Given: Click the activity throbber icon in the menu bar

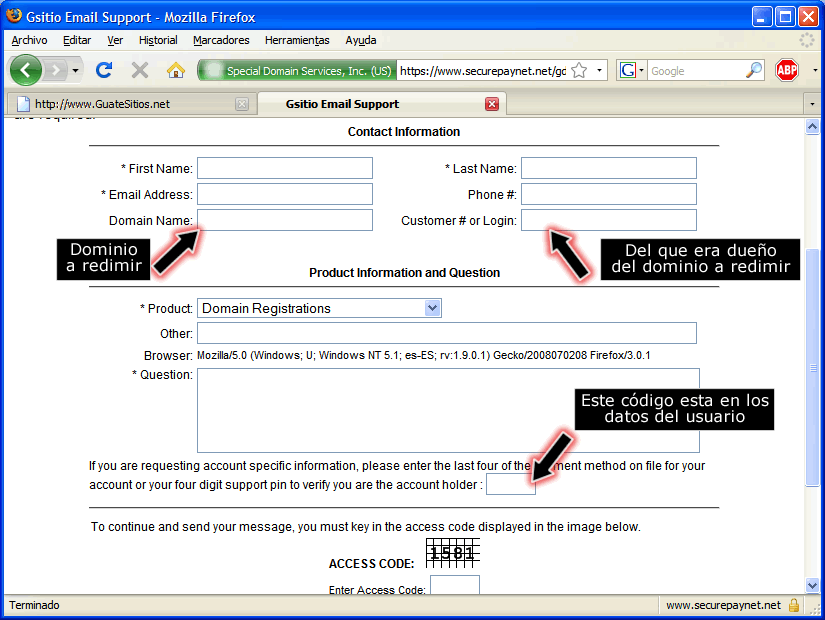Looking at the screenshot, I should (x=807, y=40).
